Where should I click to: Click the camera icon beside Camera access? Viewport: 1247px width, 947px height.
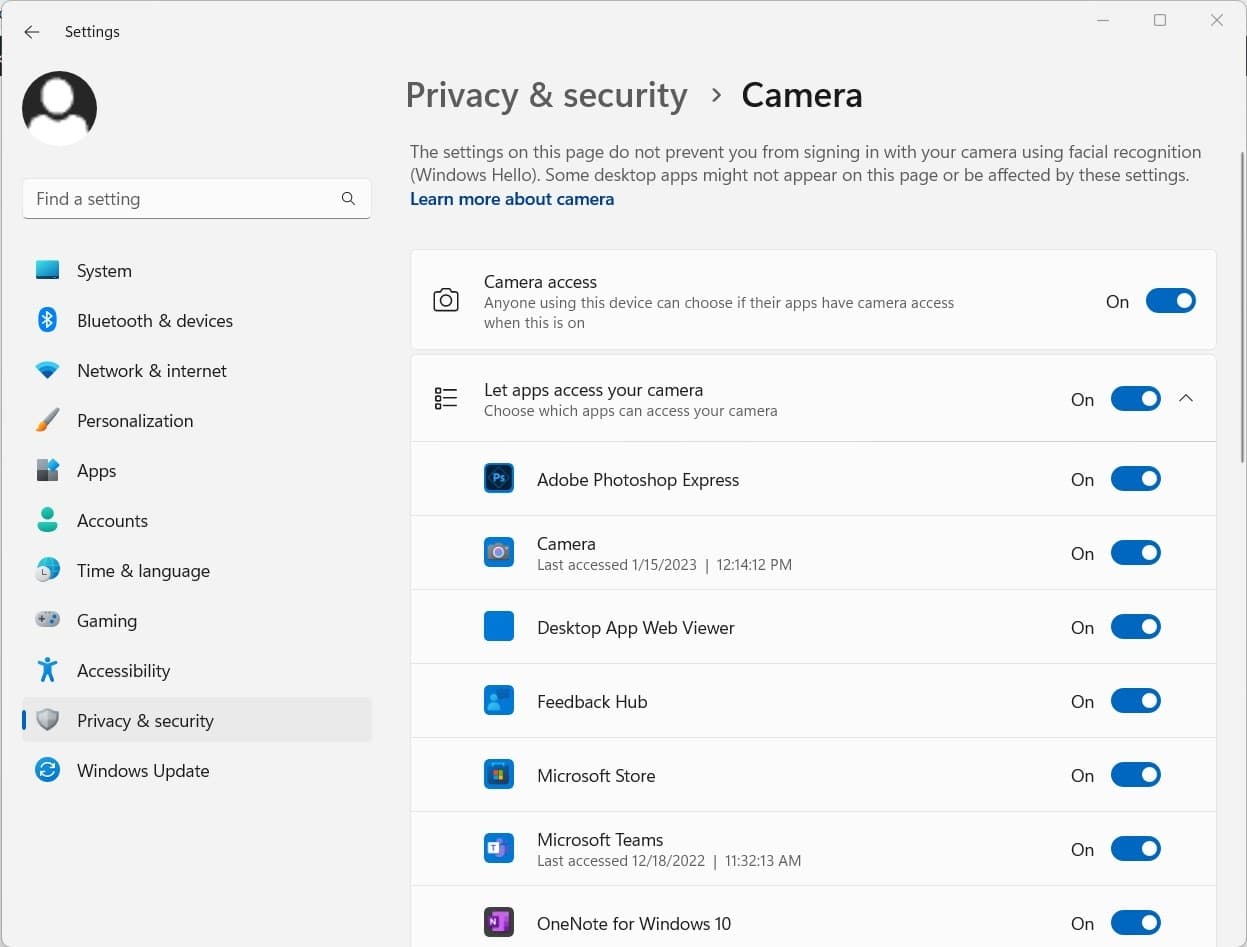click(x=446, y=300)
